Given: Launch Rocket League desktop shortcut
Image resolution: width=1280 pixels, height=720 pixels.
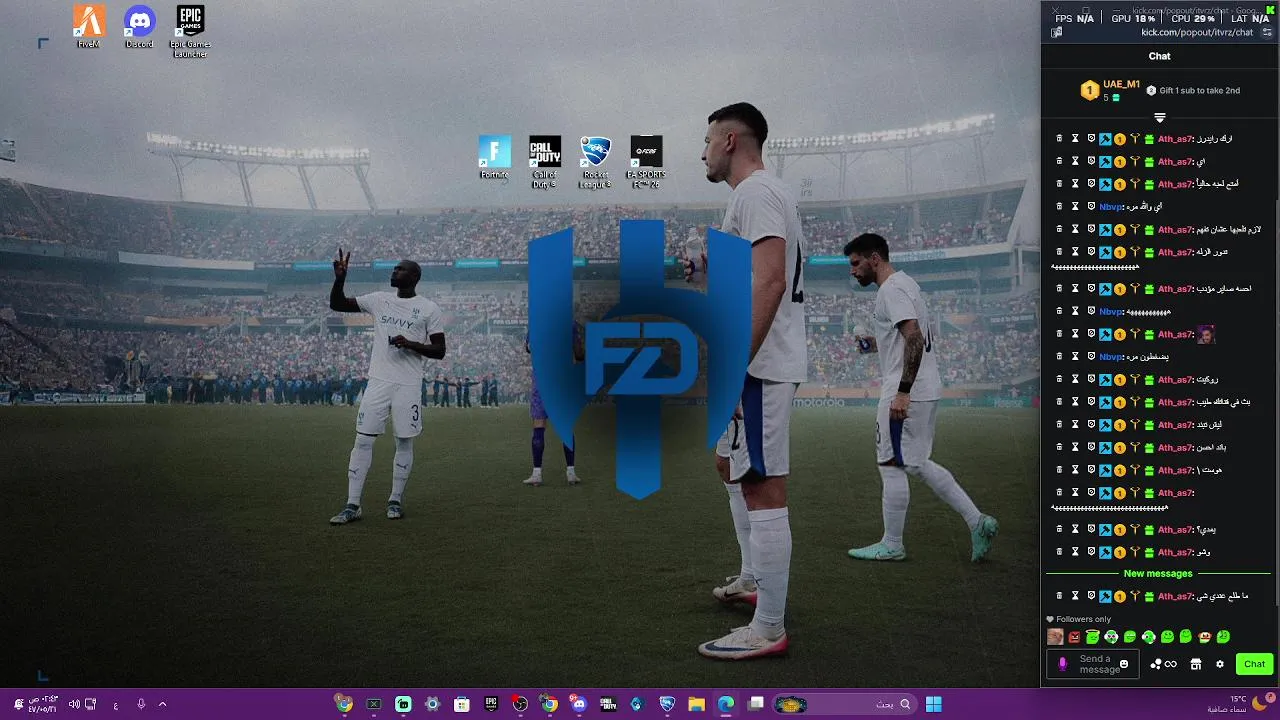Looking at the screenshot, I should point(595,162).
